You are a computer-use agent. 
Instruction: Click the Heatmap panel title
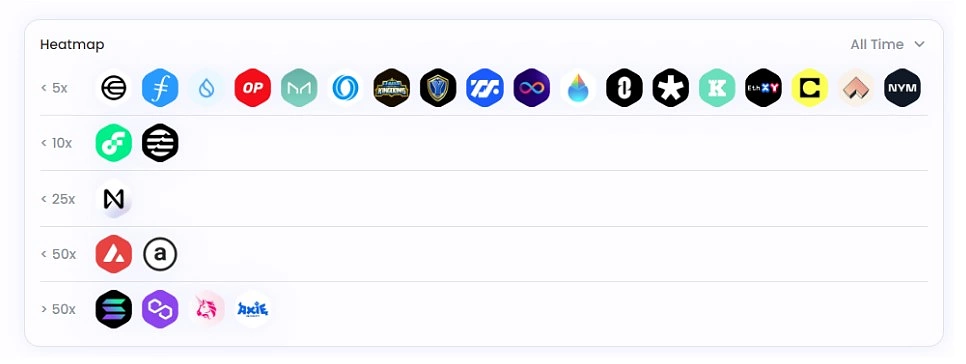pos(72,44)
